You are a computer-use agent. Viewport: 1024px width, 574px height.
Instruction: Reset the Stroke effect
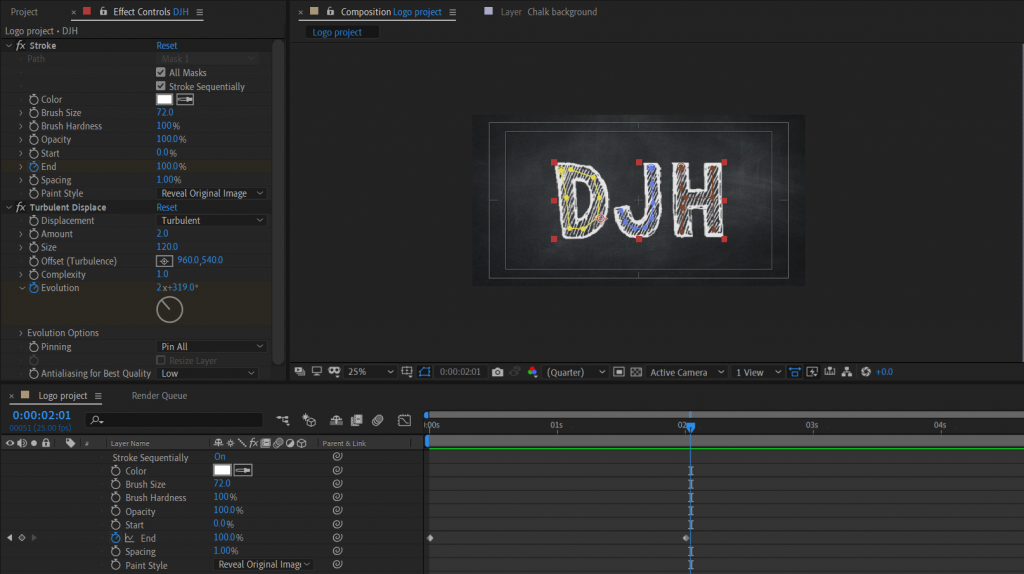[x=166, y=46]
